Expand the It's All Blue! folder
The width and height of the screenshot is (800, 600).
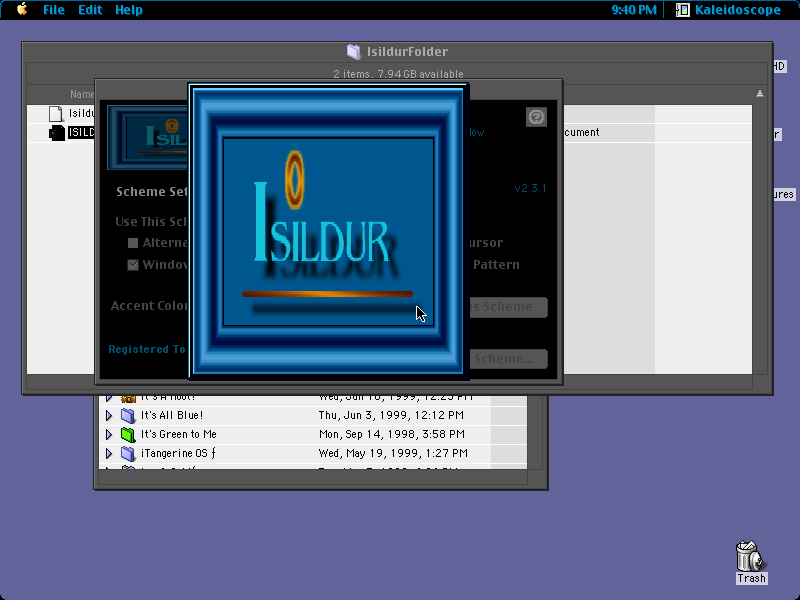coord(109,415)
